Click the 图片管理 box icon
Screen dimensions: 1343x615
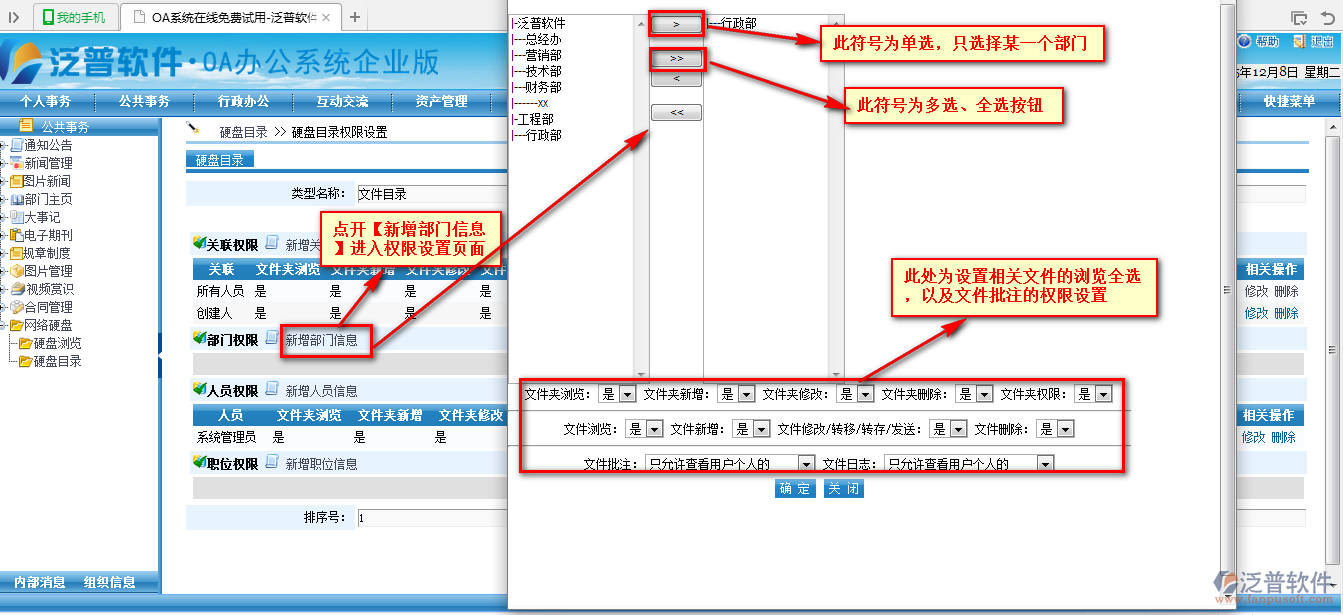pos(16,271)
